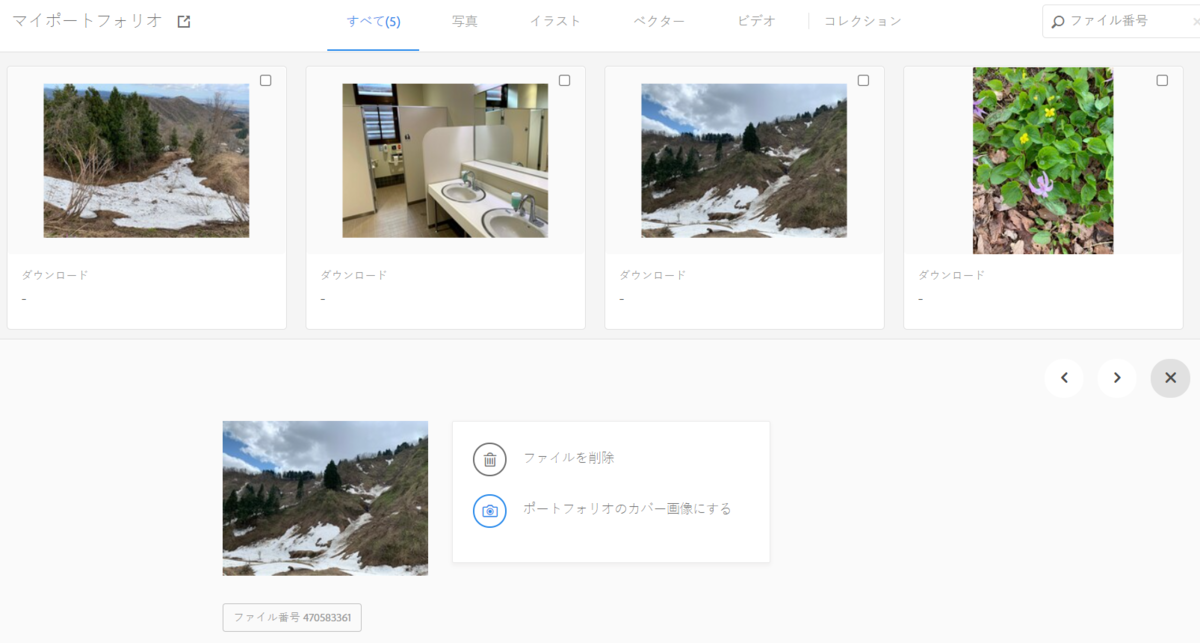Viewport: 1200px width, 643px height.
Task: Click ファイルを削除 link
Action: (x=569, y=458)
